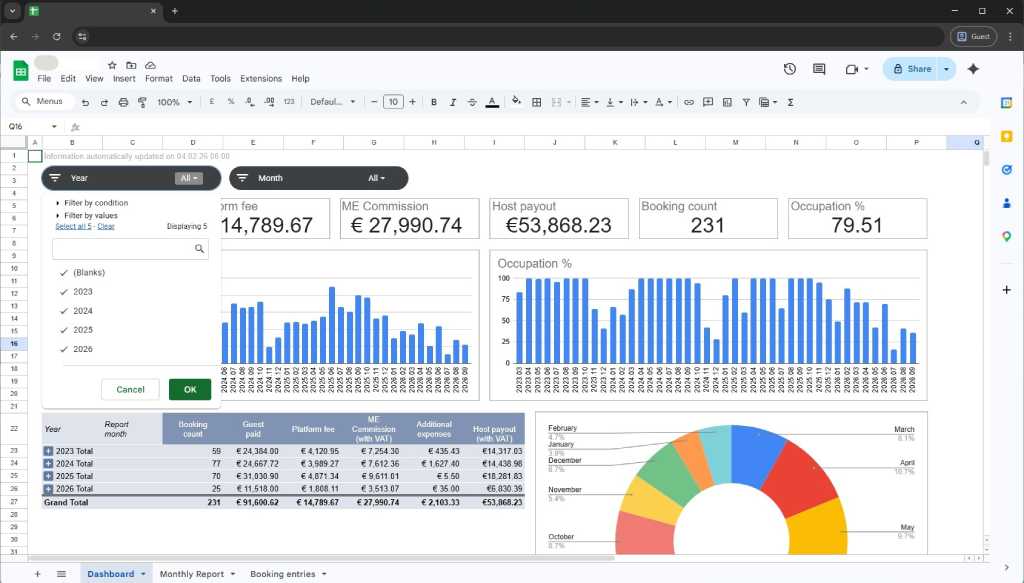Image resolution: width=1024 pixels, height=583 pixels.
Task: Open the functions sigma menu
Action: [790, 102]
